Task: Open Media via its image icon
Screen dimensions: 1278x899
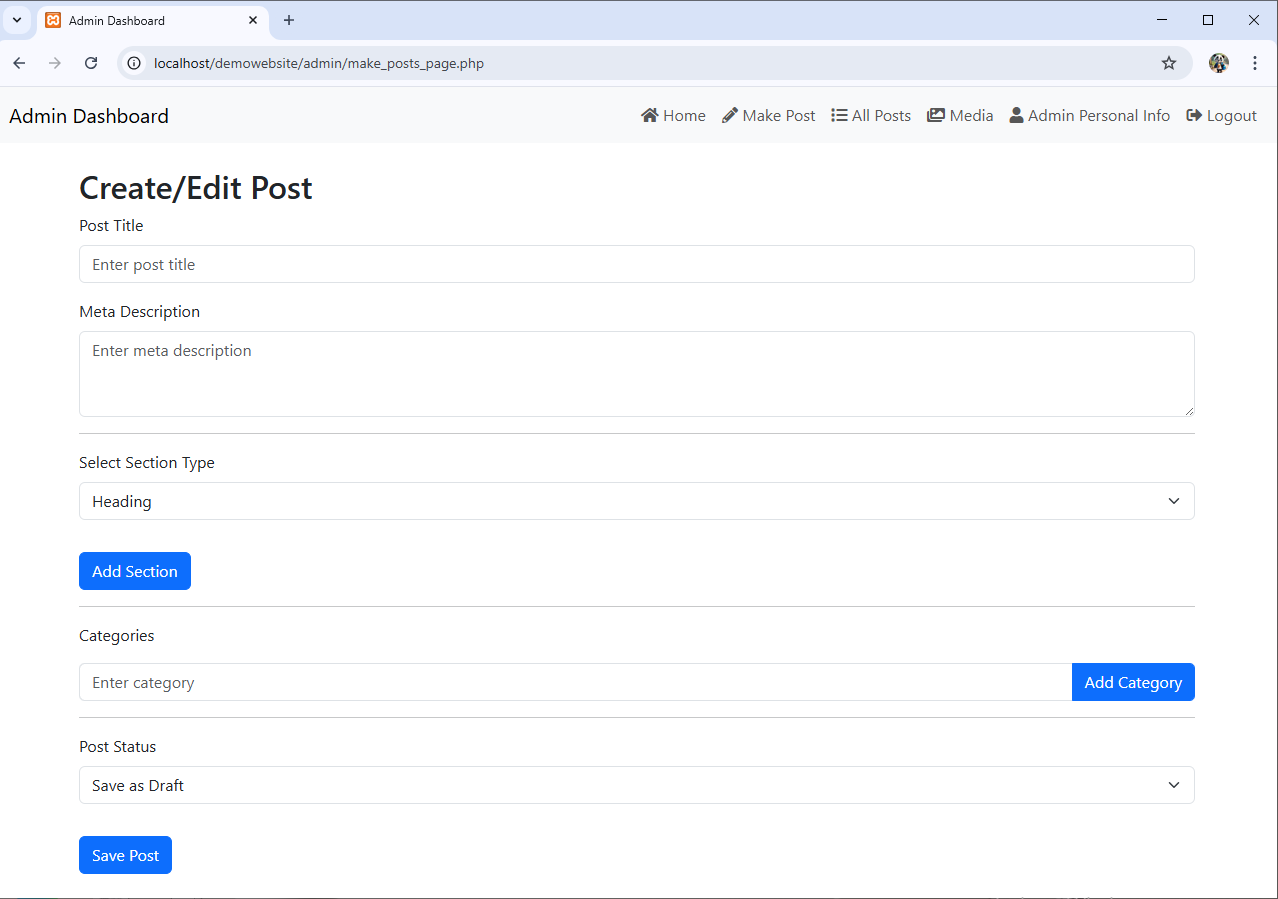Action: click(x=933, y=115)
